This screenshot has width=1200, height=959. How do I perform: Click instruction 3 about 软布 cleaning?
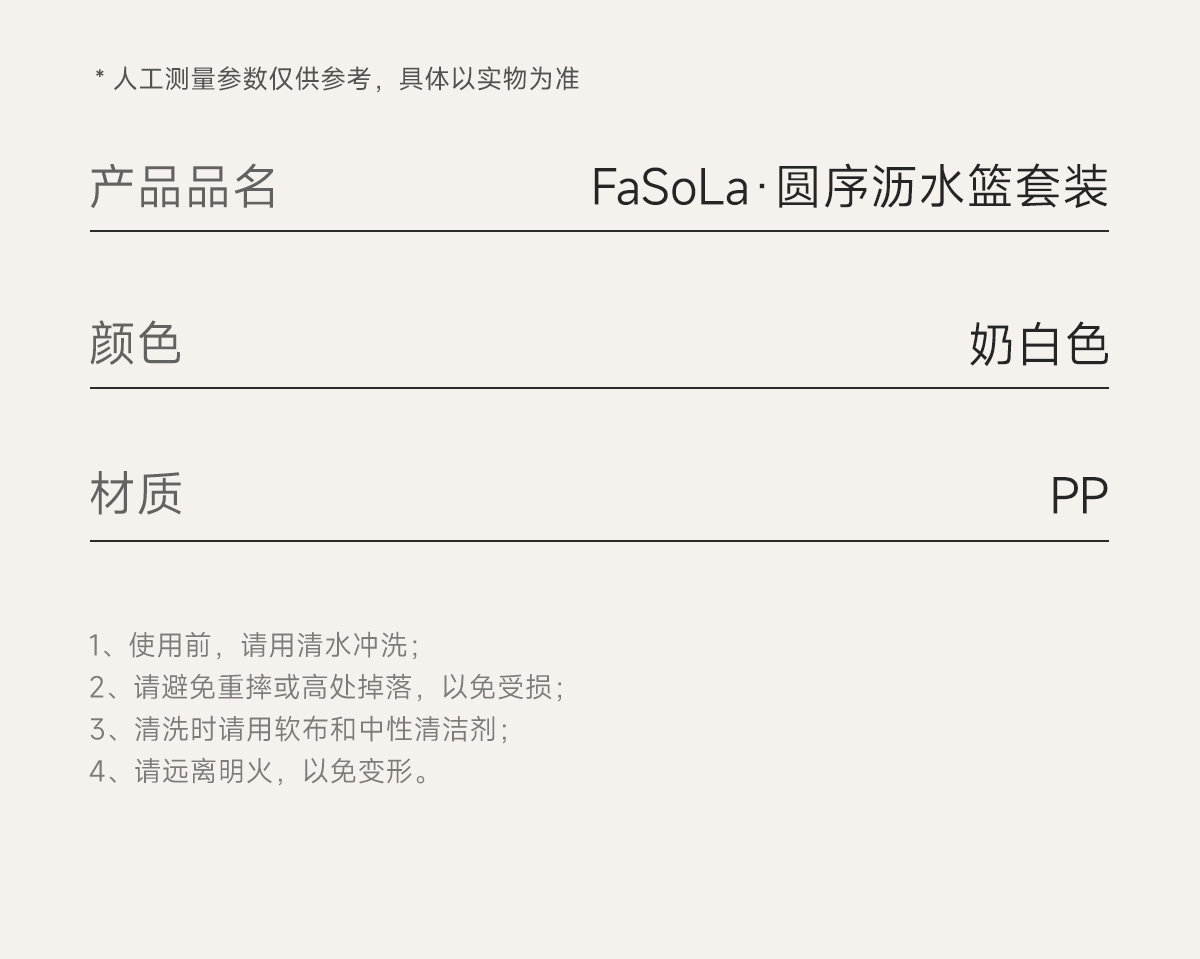click(298, 729)
